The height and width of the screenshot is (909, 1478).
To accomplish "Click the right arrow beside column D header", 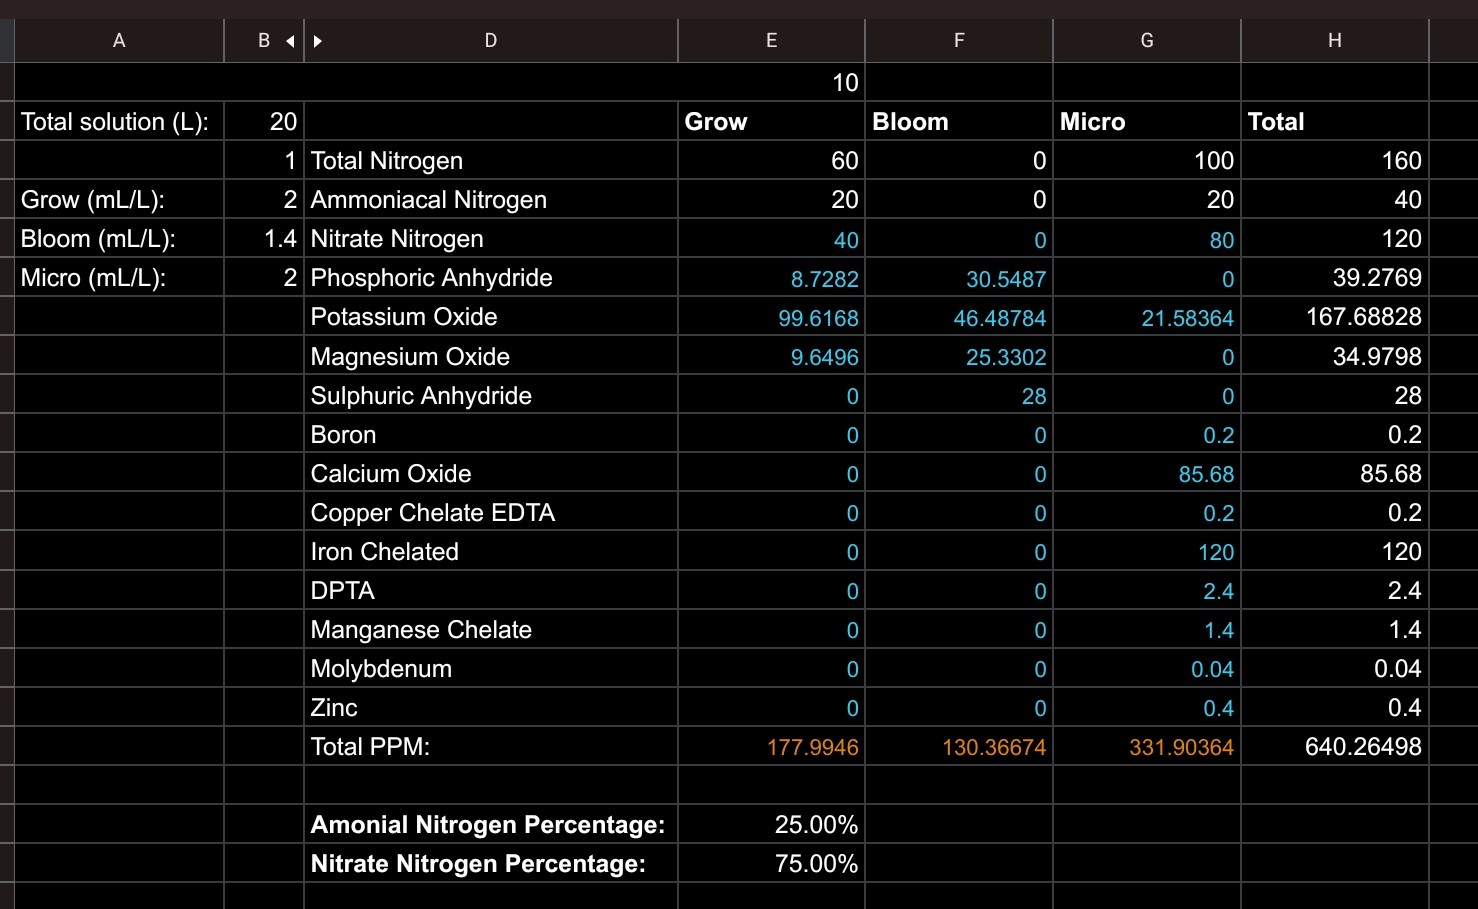I will pos(318,41).
